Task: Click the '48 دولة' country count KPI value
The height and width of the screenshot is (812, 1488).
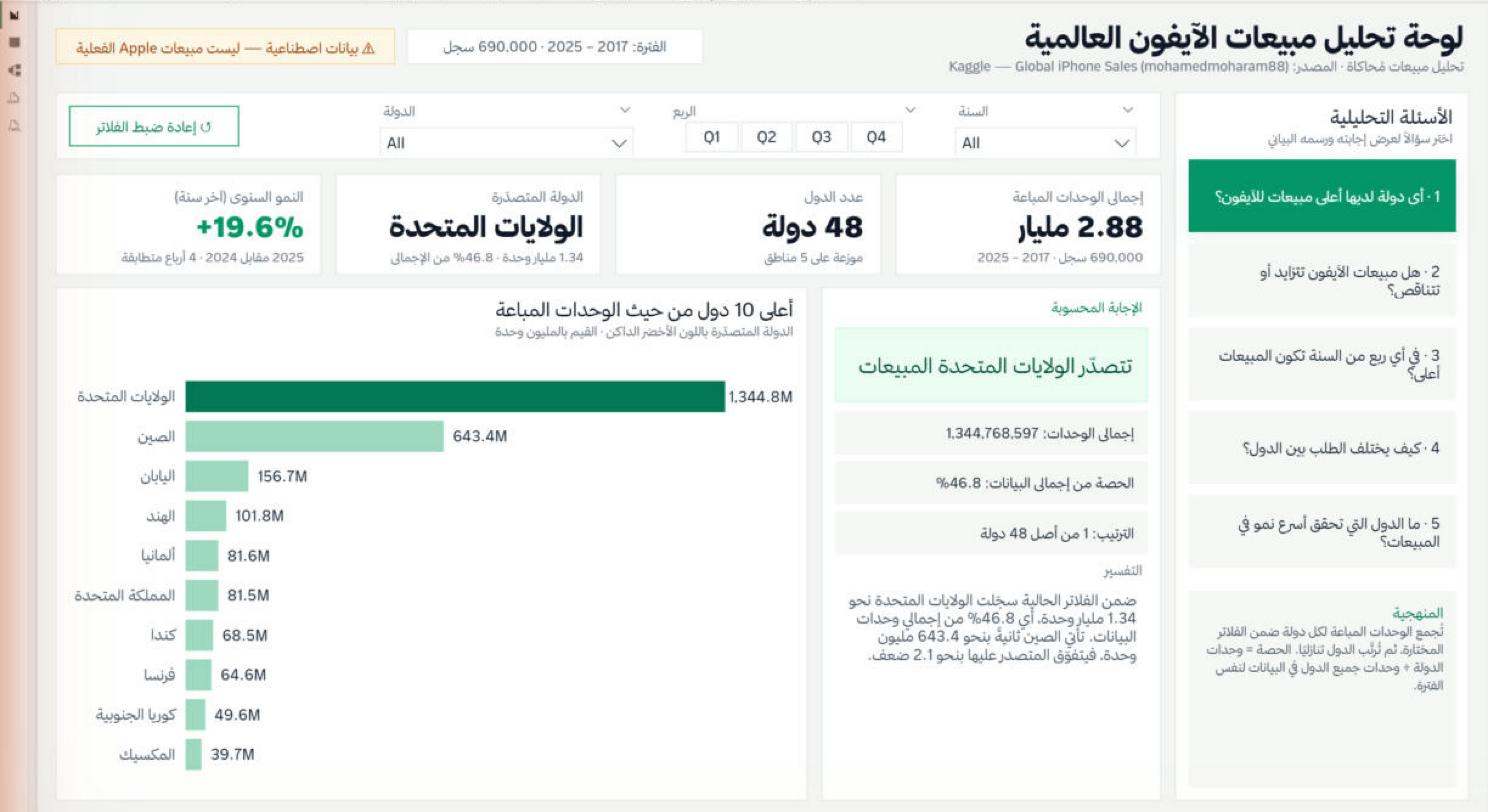Action: [x=812, y=228]
